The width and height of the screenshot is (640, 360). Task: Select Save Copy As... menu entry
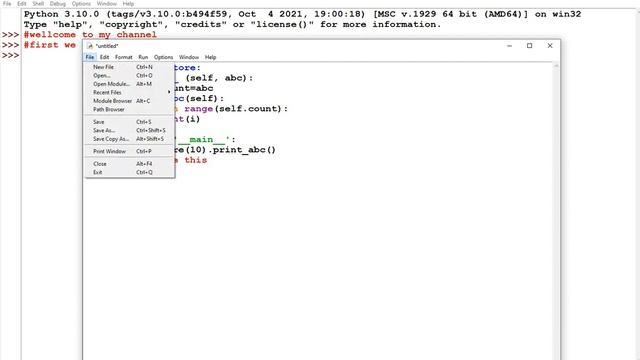coord(129,139)
